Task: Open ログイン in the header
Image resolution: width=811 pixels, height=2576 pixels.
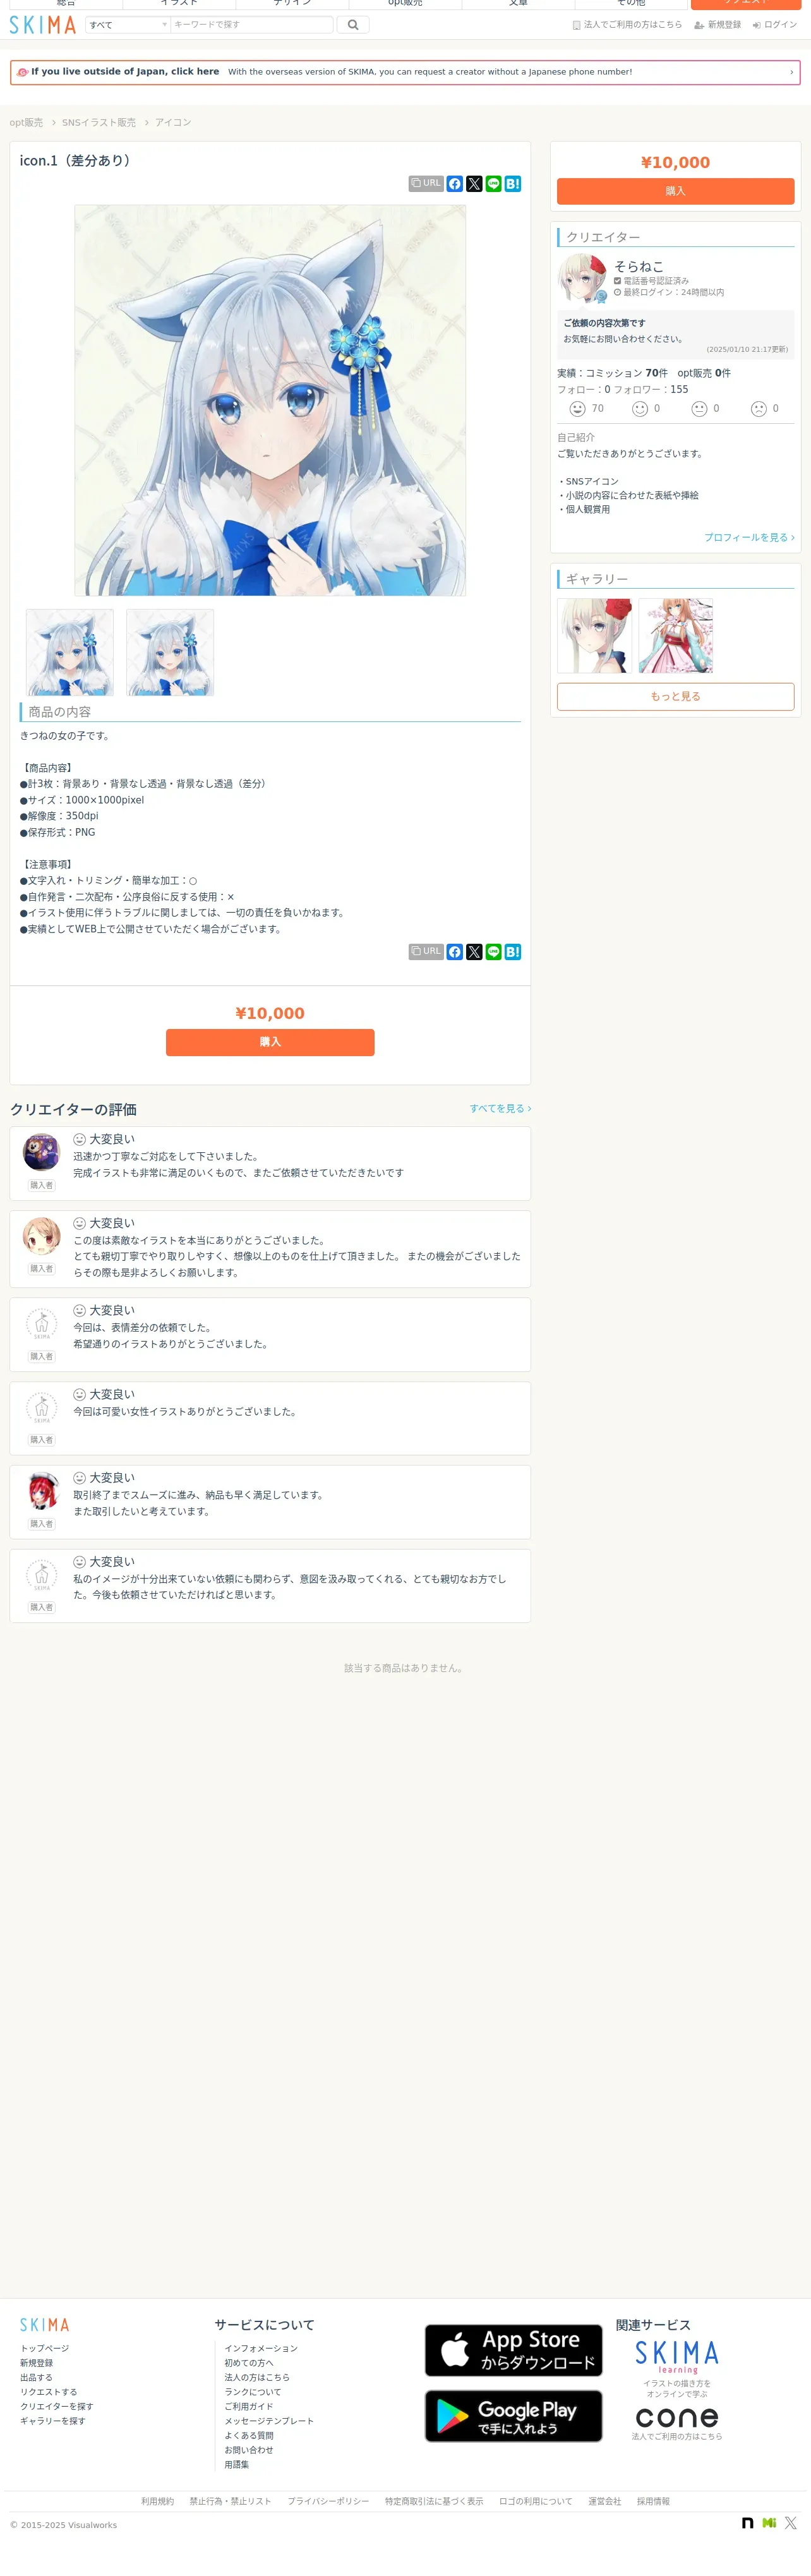Action: pyautogui.click(x=775, y=25)
